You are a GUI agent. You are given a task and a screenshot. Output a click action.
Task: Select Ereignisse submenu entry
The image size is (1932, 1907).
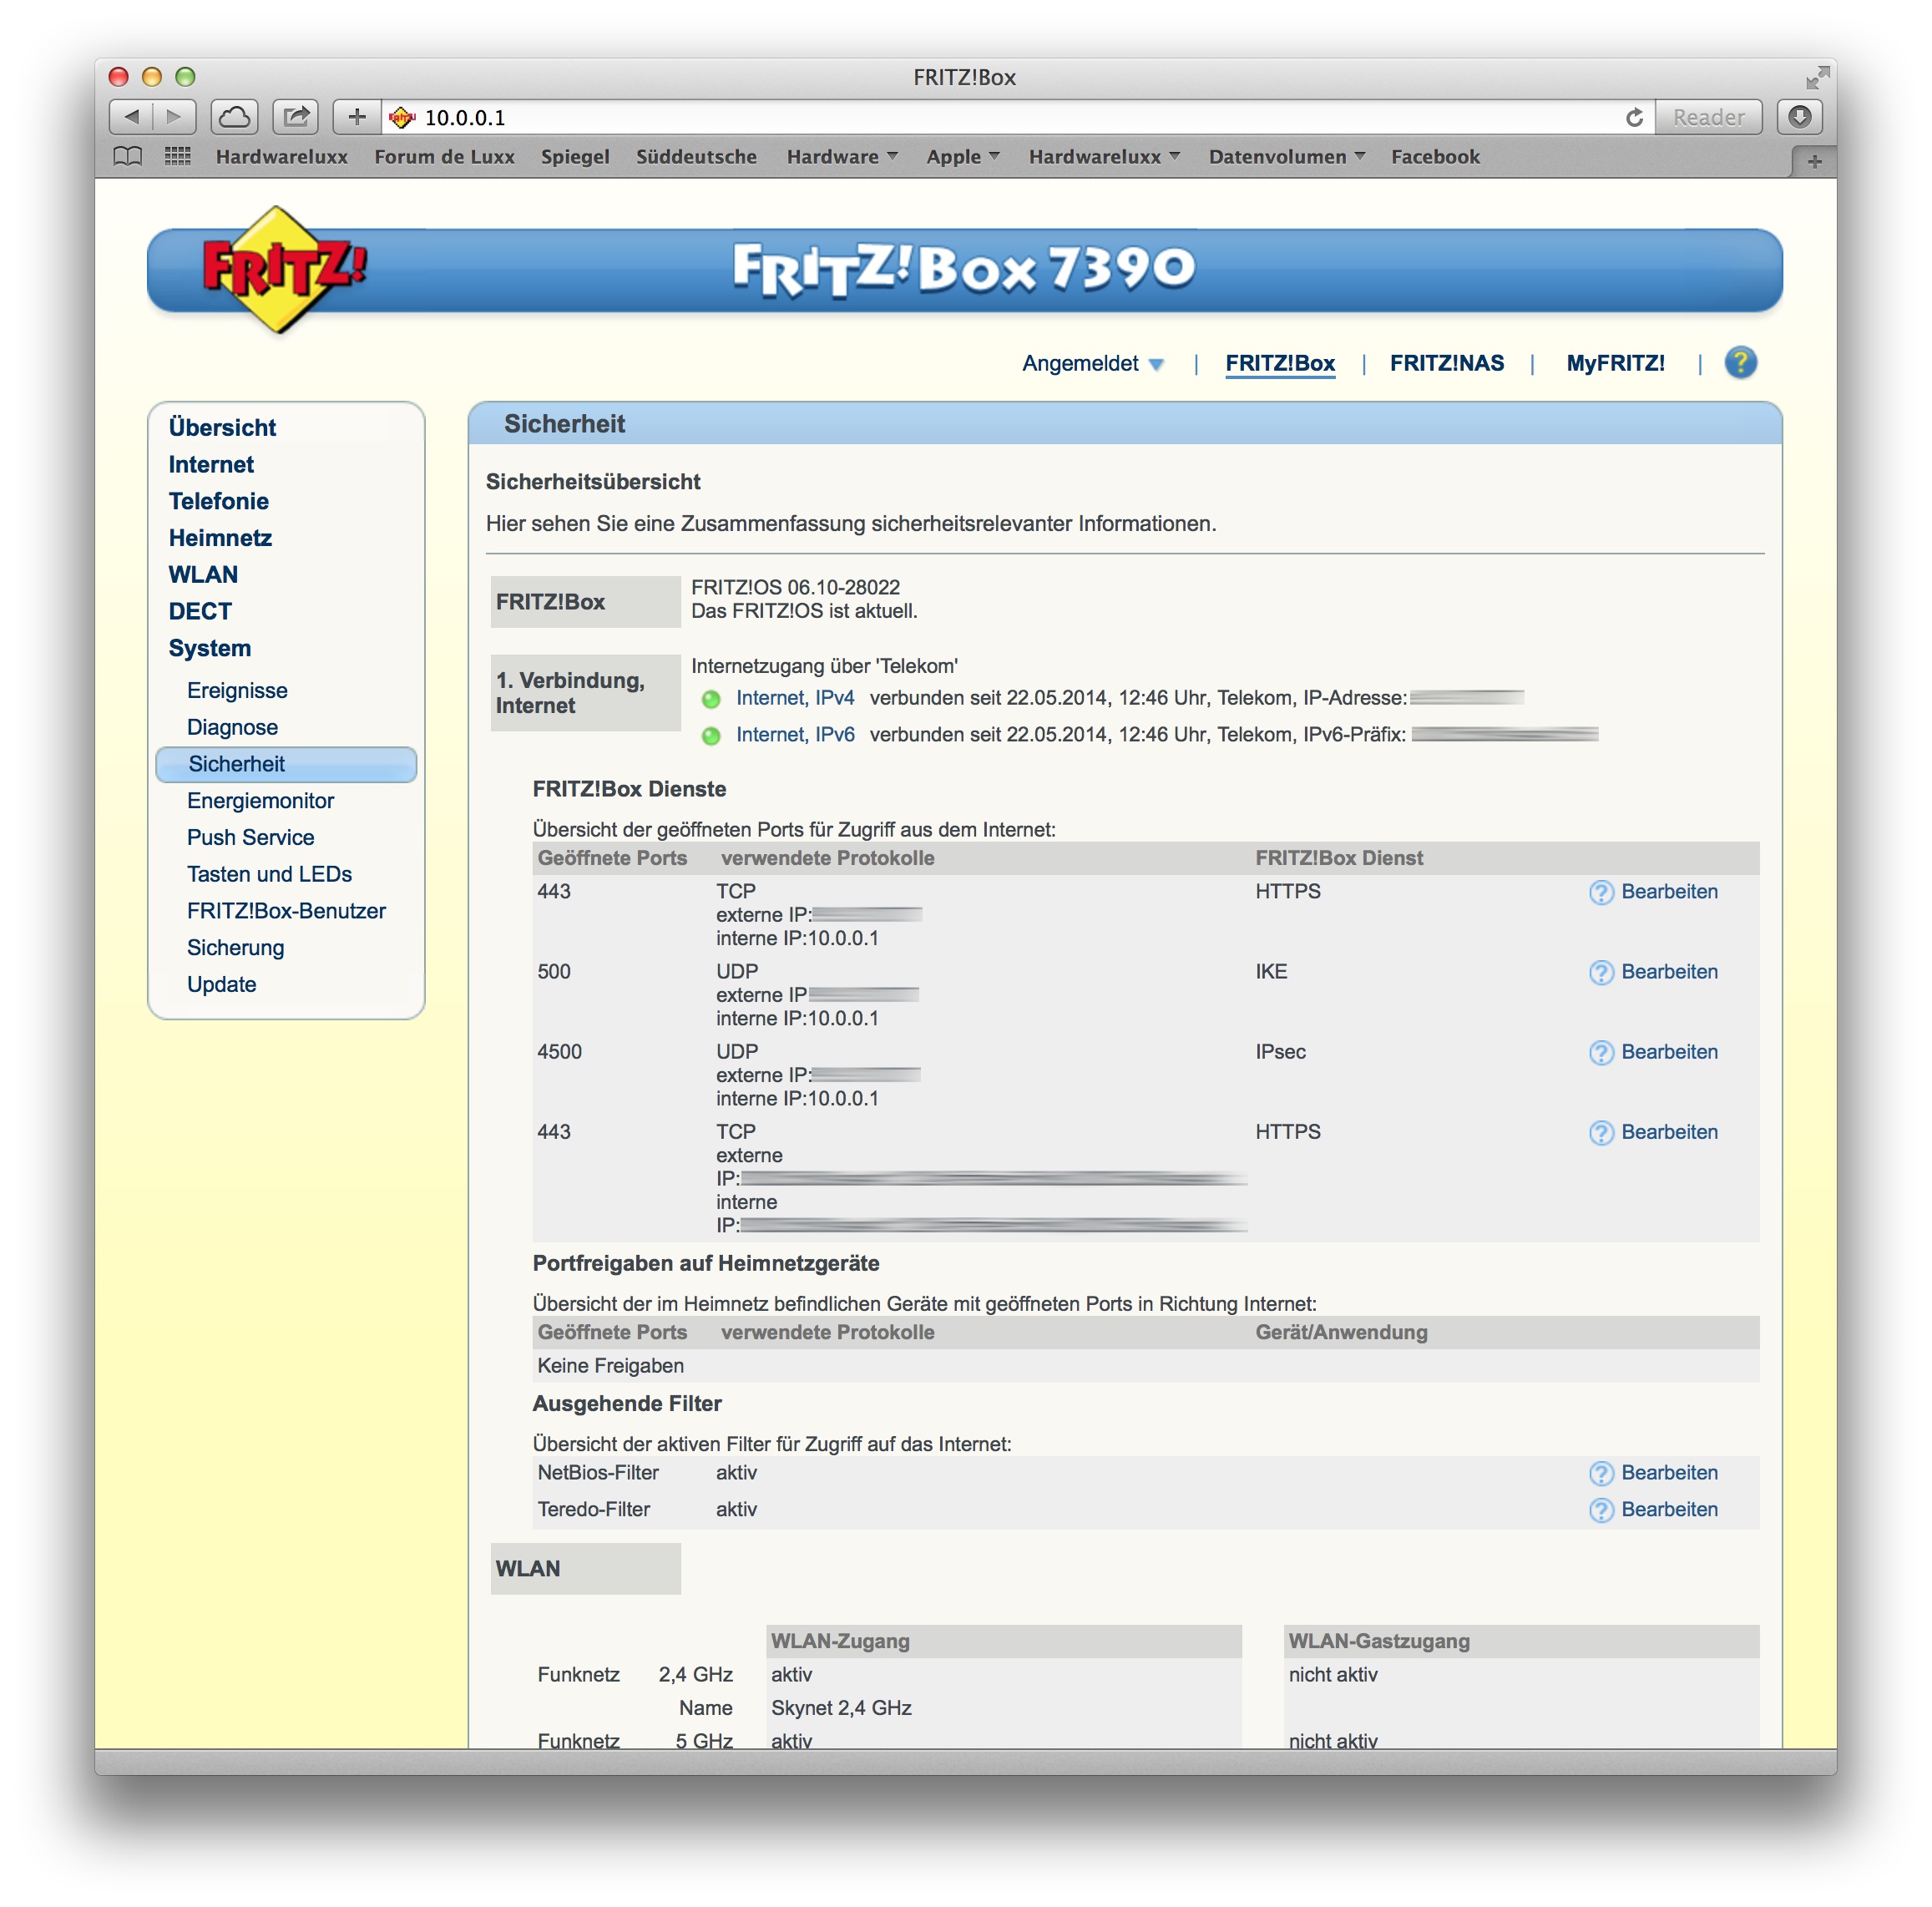click(237, 691)
